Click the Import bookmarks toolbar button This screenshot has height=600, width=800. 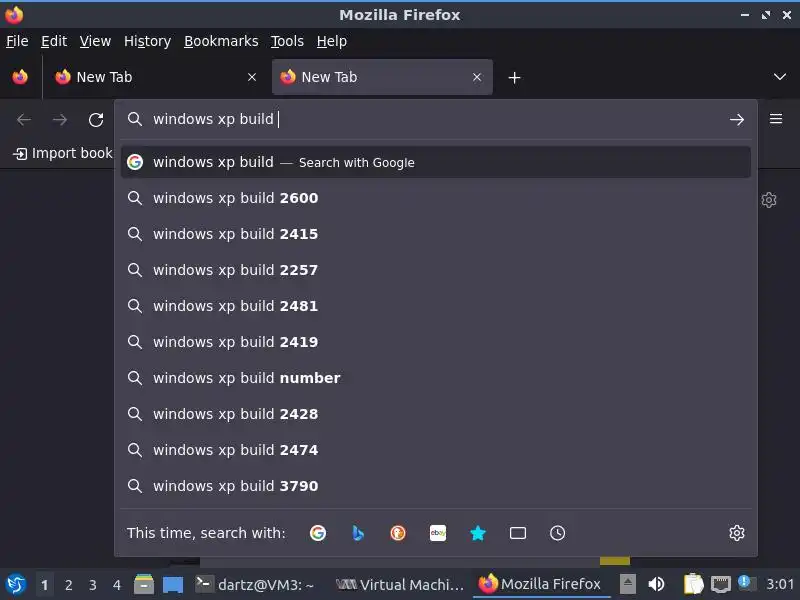click(62, 153)
